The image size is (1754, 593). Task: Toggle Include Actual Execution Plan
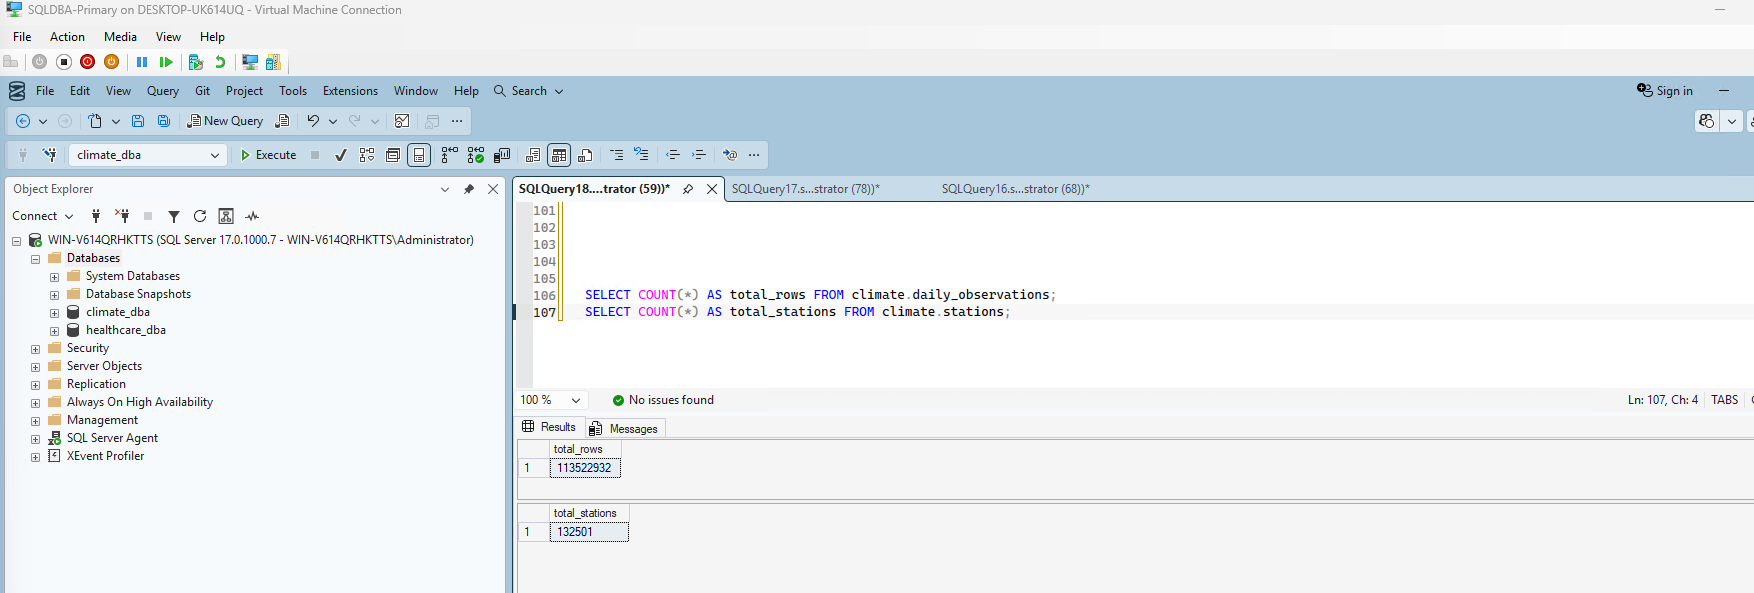[450, 155]
